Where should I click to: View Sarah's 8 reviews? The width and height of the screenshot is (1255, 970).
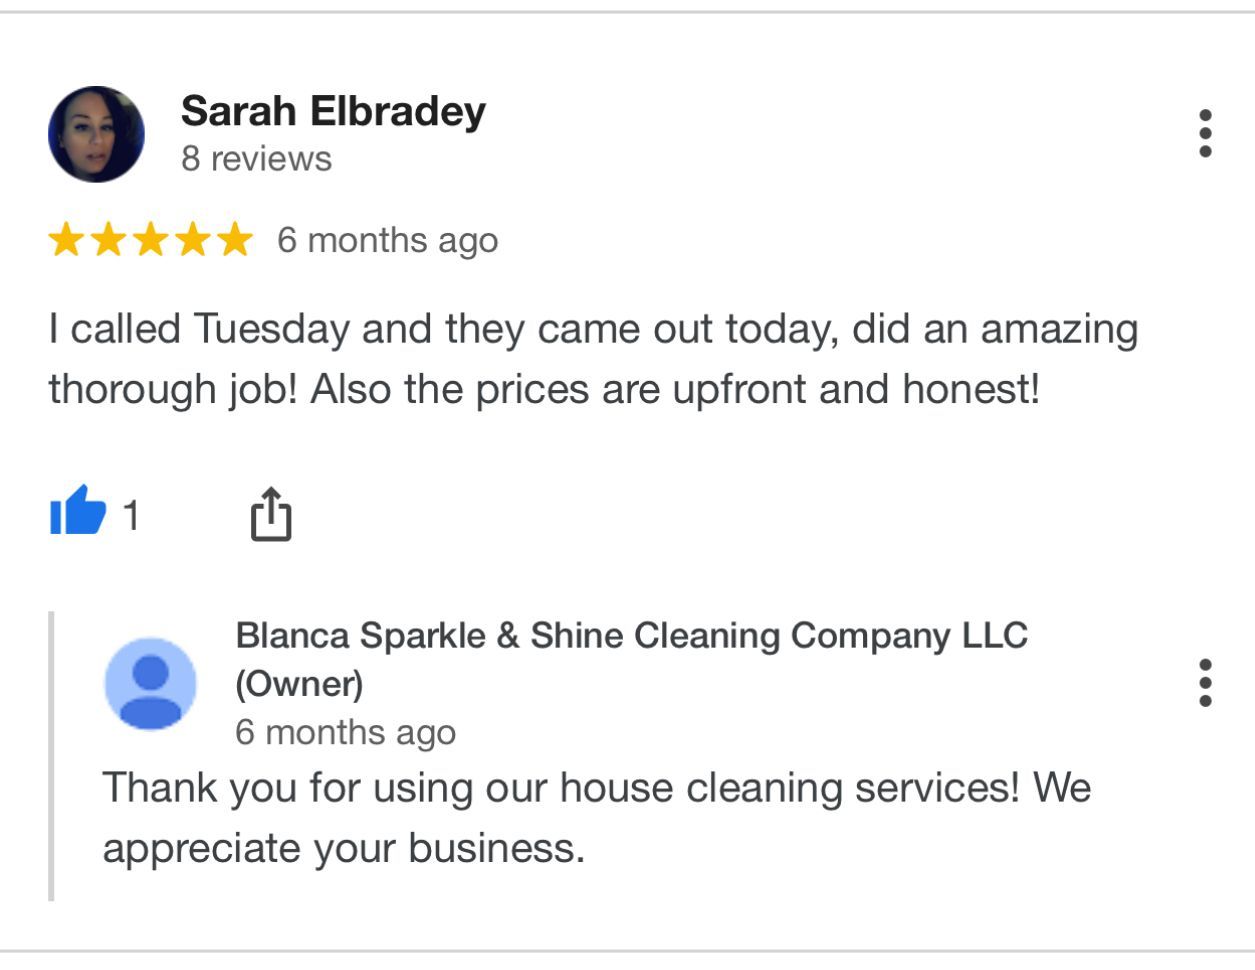point(256,159)
